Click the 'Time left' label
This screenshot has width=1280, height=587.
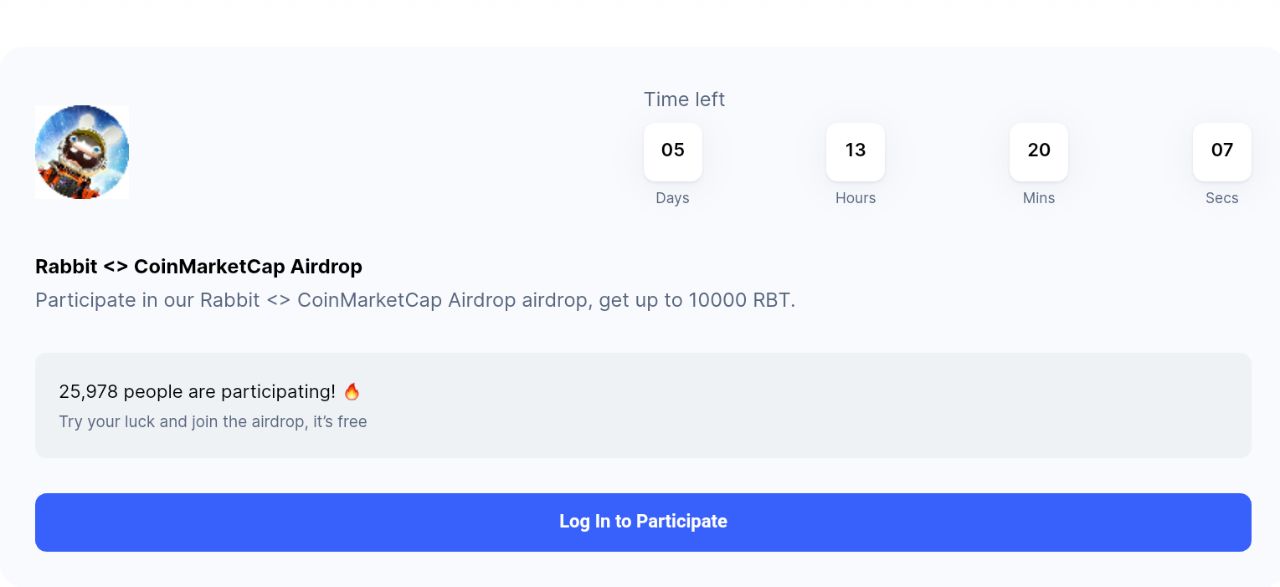(x=684, y=99)
